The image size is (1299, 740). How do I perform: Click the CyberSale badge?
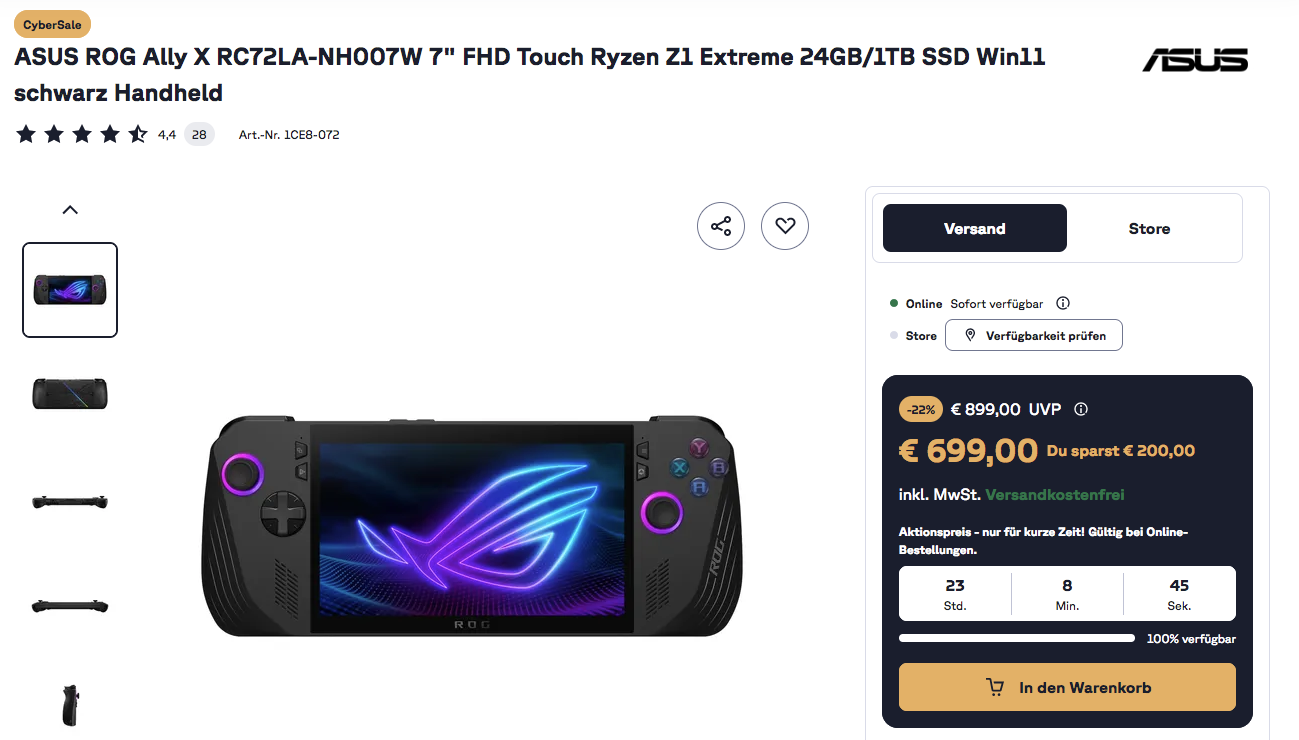tap(52, 25)
